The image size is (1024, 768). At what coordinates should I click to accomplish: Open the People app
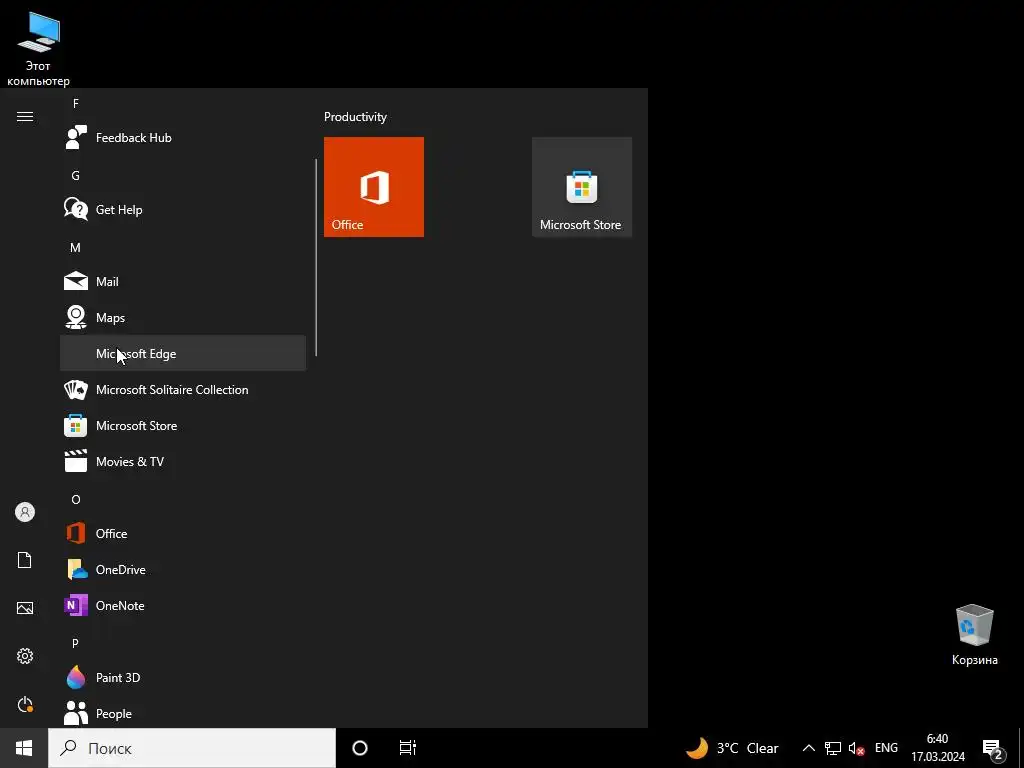tap(183, 713)
